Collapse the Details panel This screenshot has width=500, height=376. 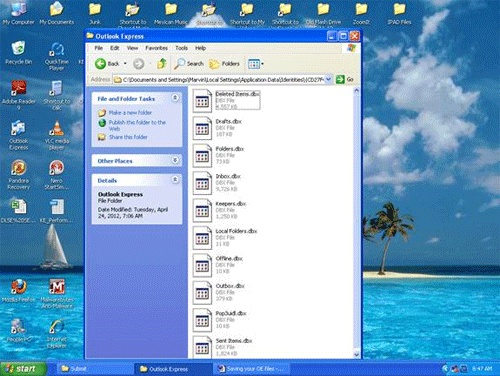pos(175,180)
